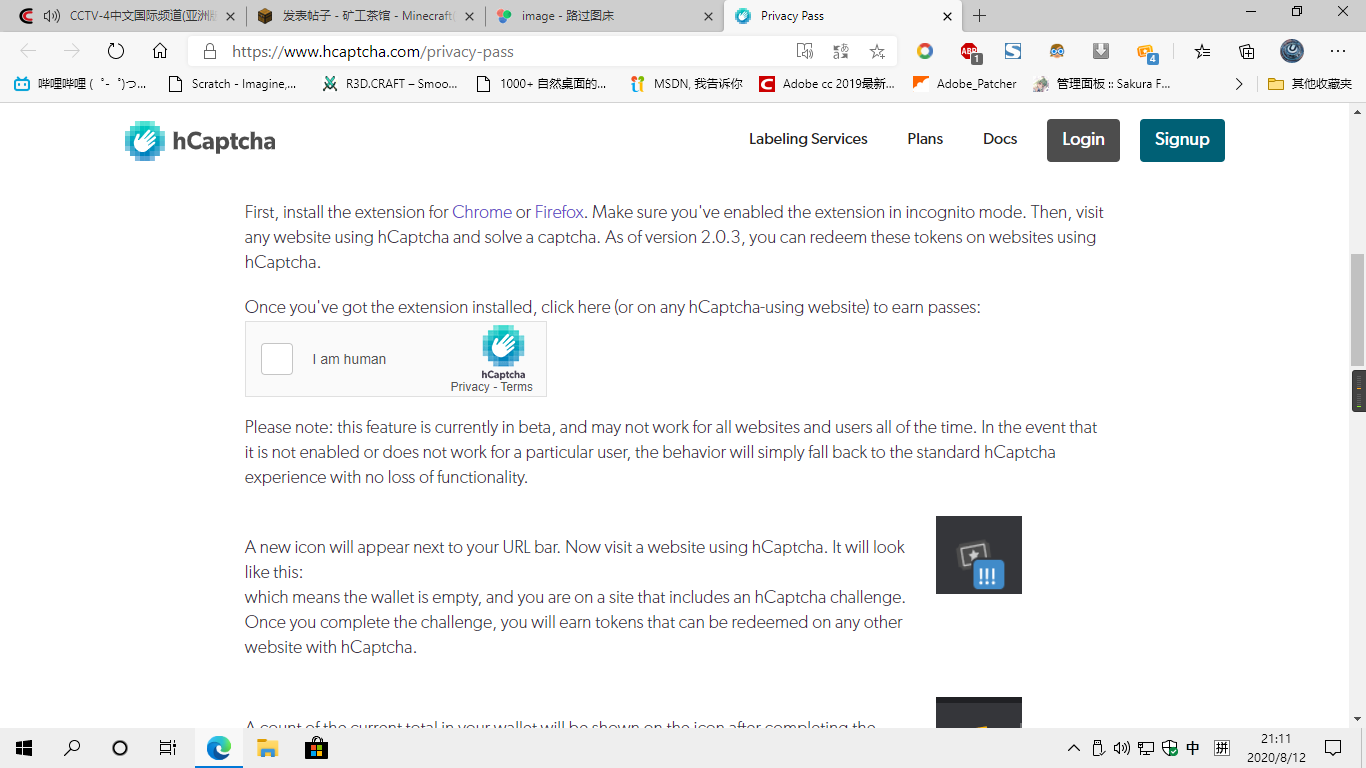Click the read aloud icon in the address bar

point(805,51)
